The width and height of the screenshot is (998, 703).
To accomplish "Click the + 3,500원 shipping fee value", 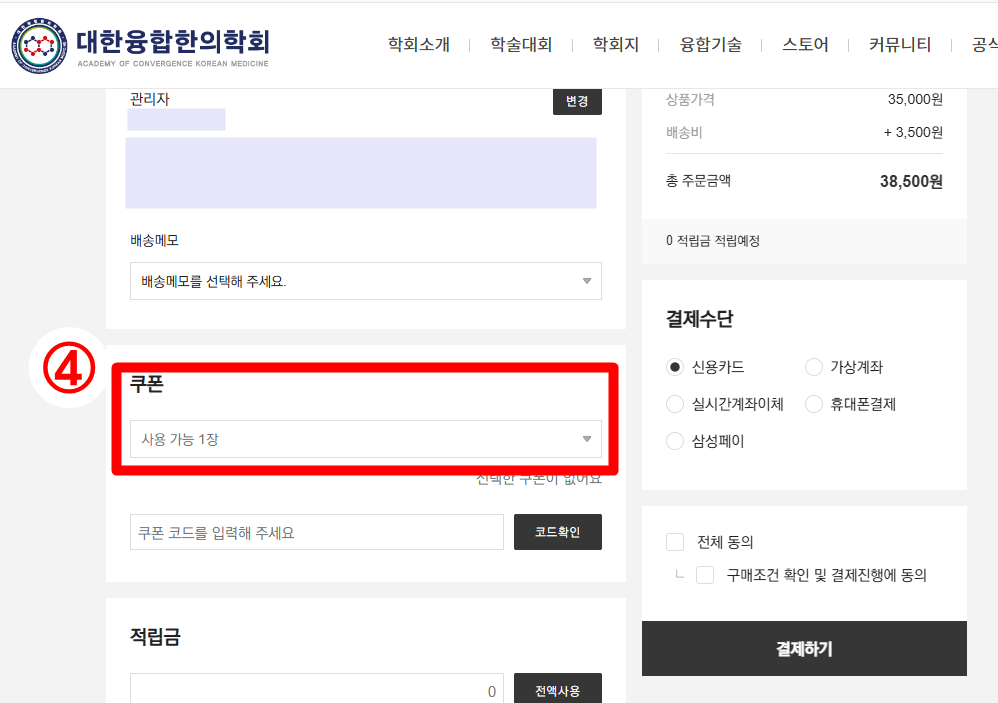I will tap(913, 132).
